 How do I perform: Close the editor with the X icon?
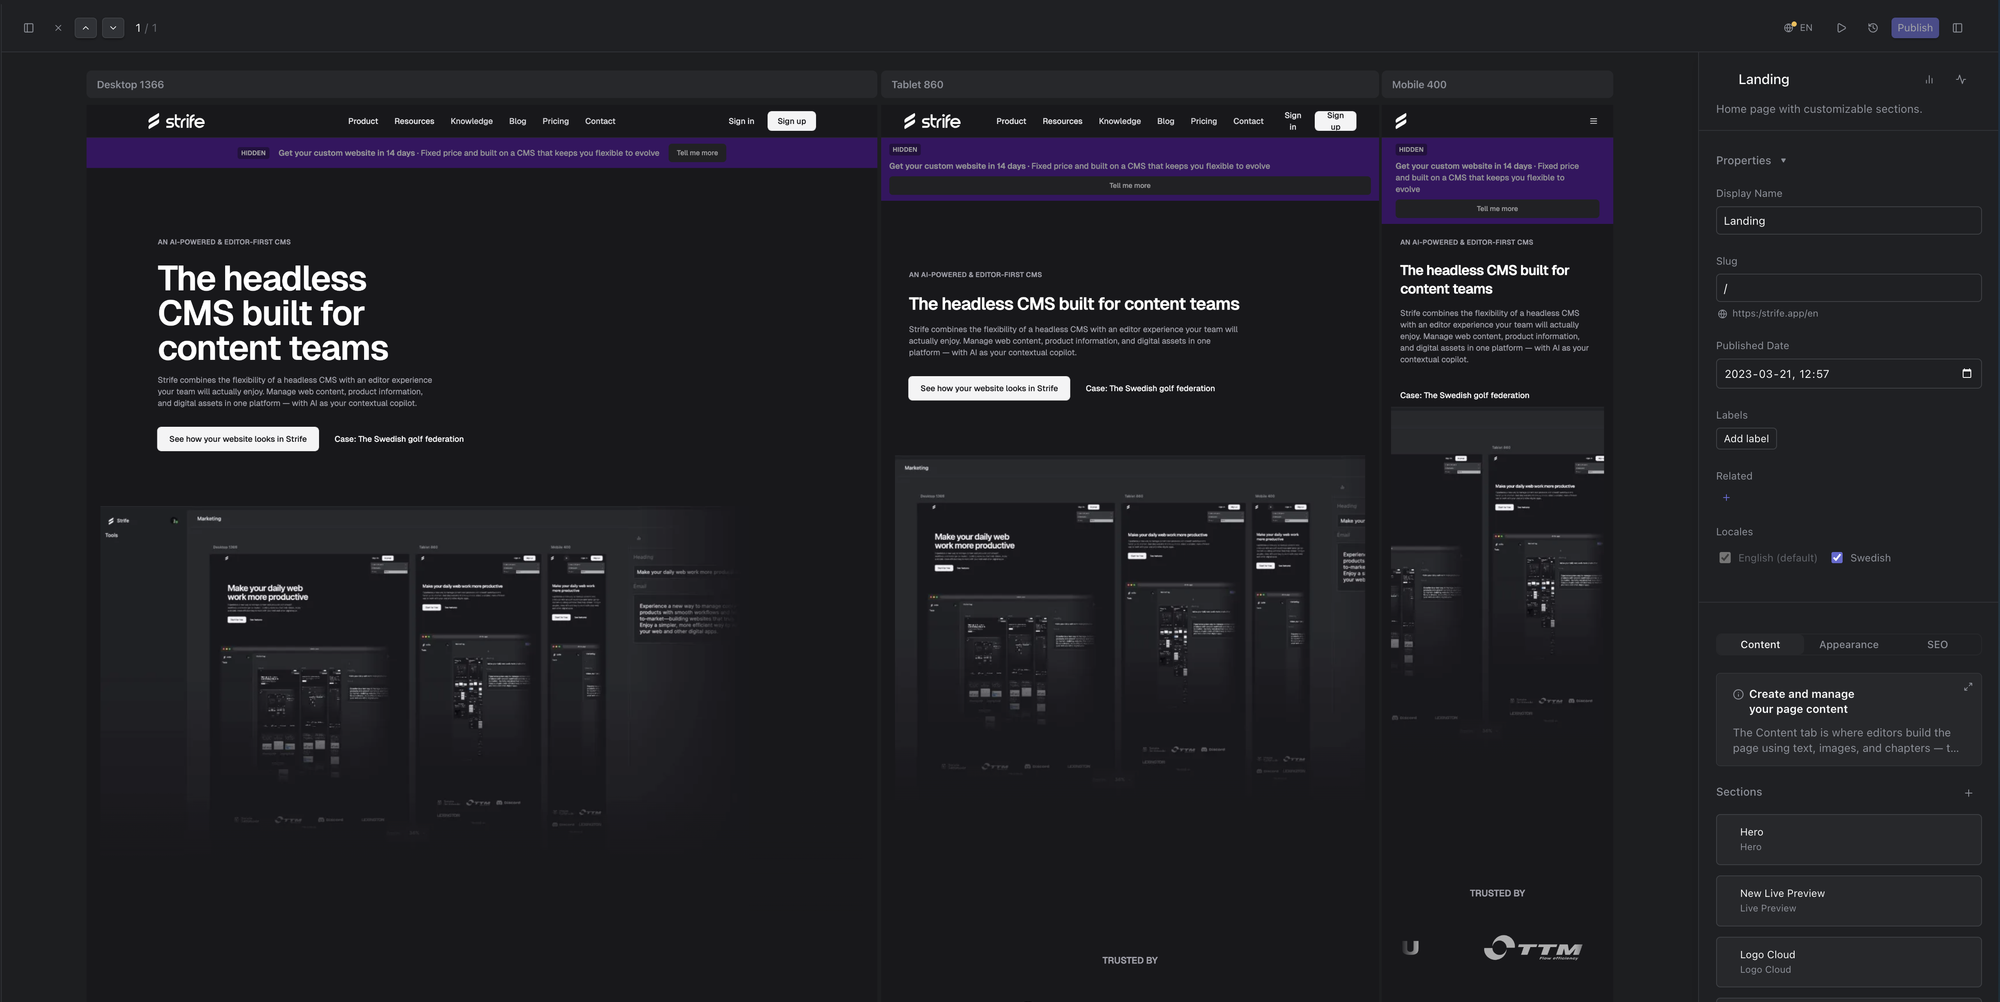(58, 28)
